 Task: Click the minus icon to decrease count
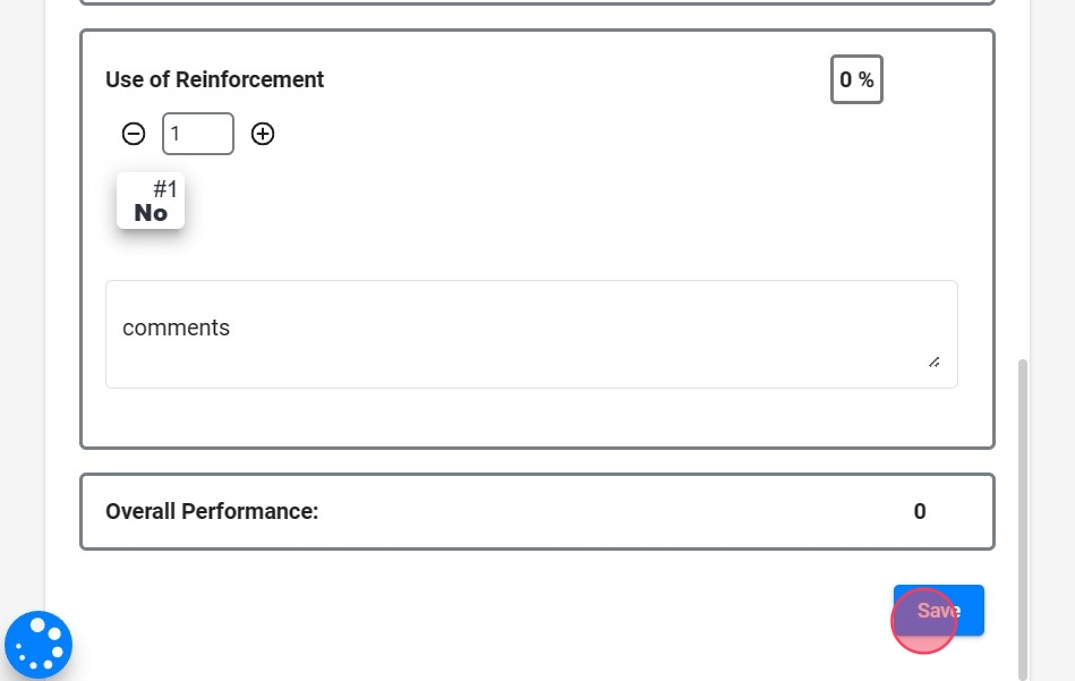[x=133, y=134]
